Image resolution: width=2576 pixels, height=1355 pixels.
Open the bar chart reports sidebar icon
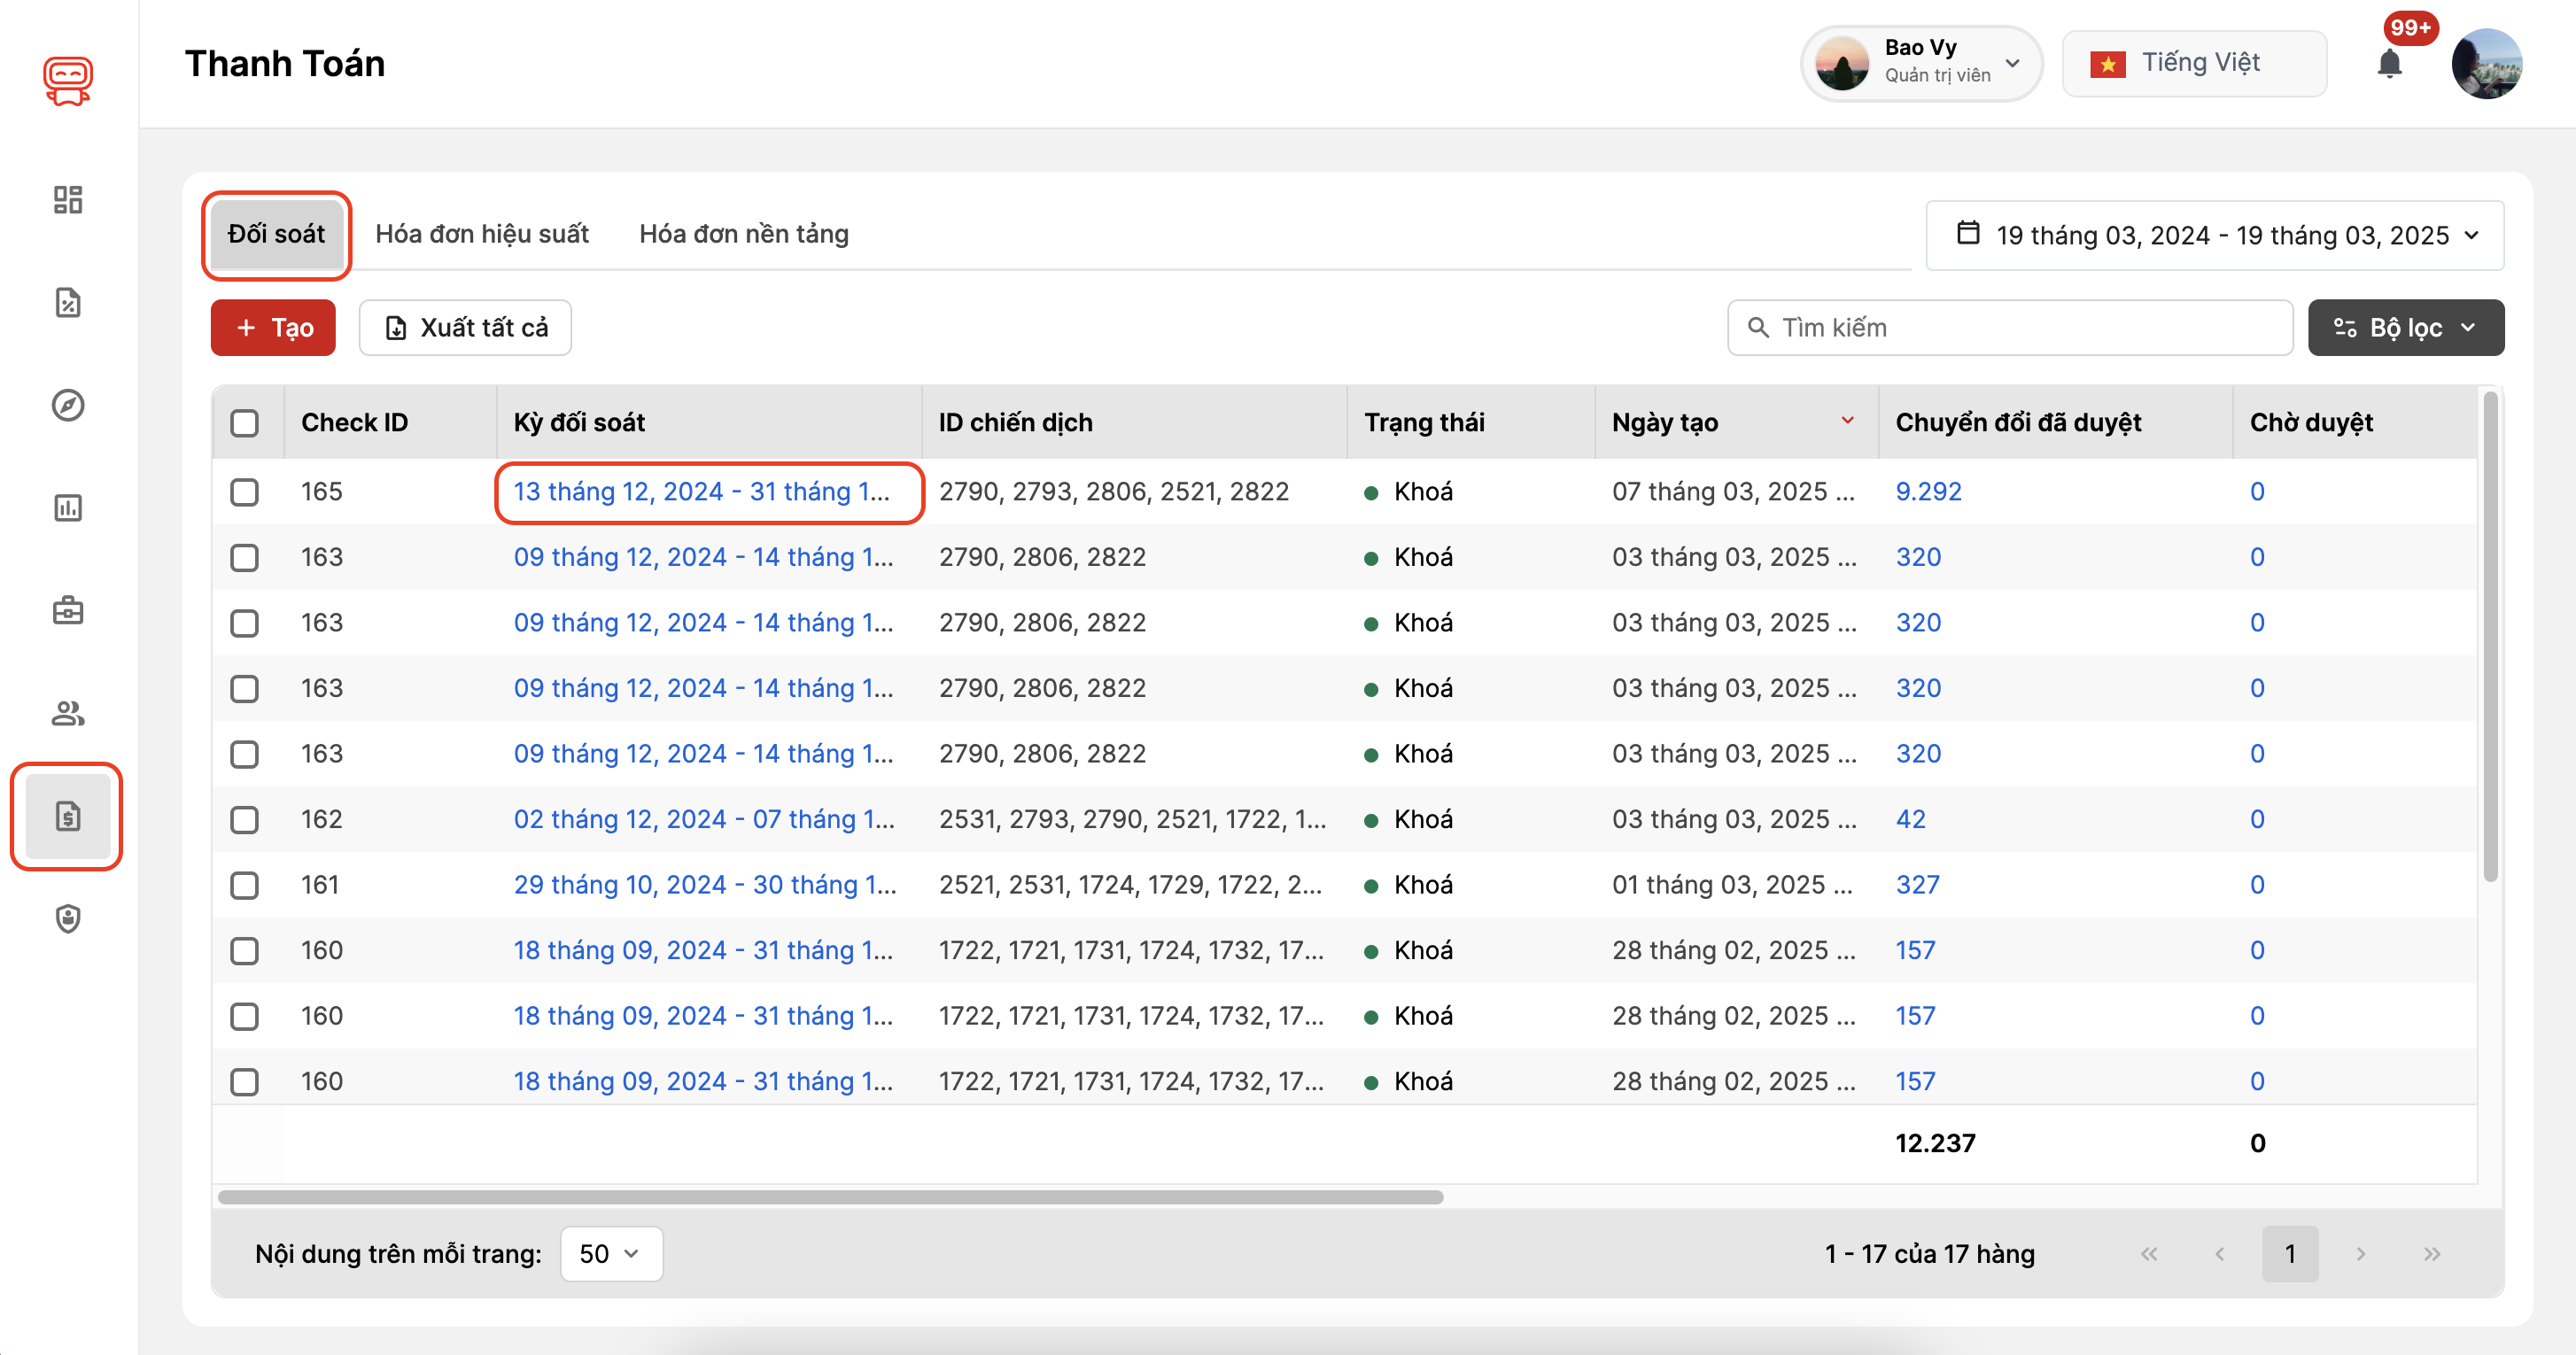click(x=68, y=508)
